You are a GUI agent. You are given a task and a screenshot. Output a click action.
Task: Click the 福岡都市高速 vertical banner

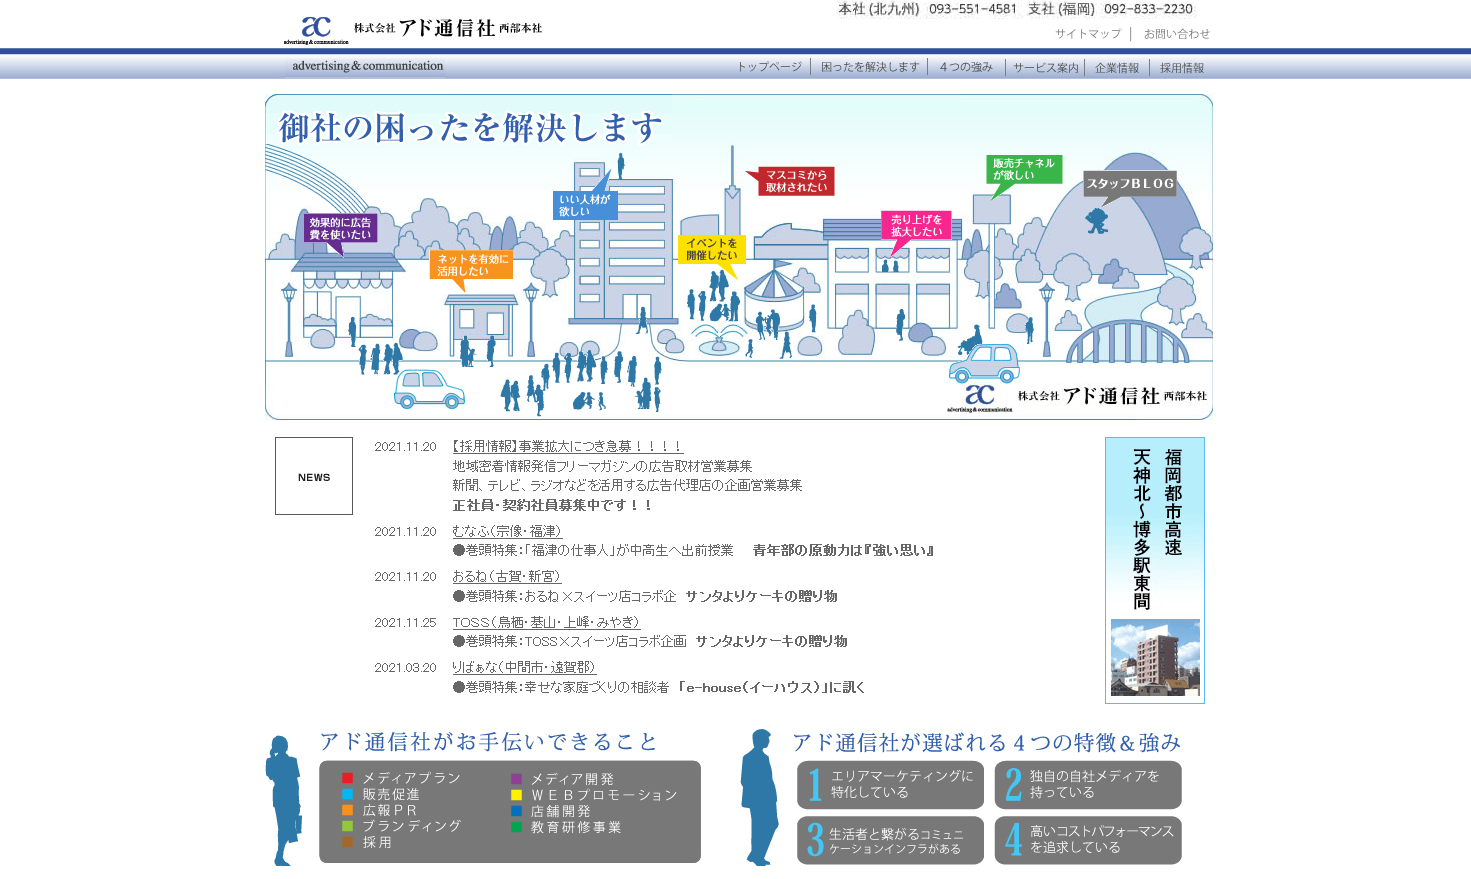[1155, 570]
